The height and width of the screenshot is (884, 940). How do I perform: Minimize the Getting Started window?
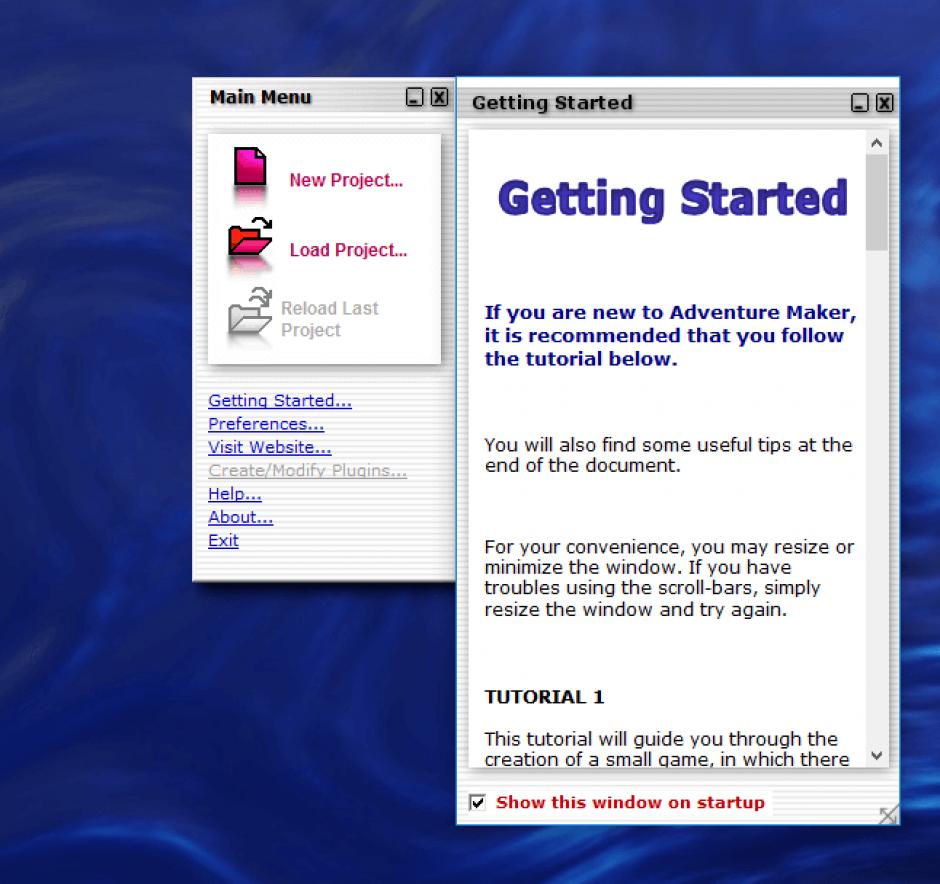[860, 102]
